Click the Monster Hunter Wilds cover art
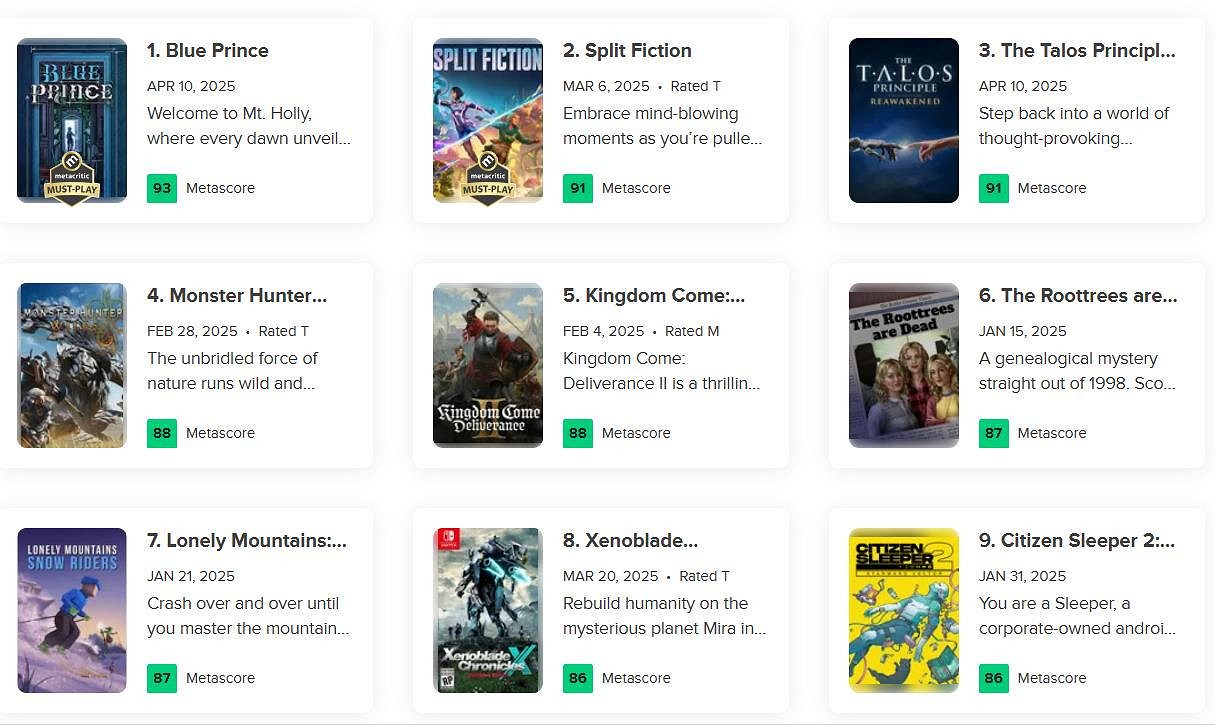Screen dimensions: 1215x725 (x=72, y=365)
